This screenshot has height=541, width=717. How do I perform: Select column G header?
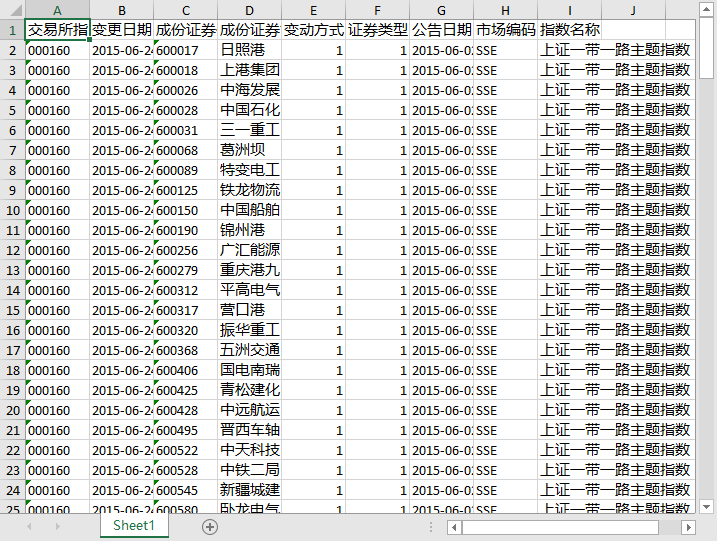tap(442, 10)
